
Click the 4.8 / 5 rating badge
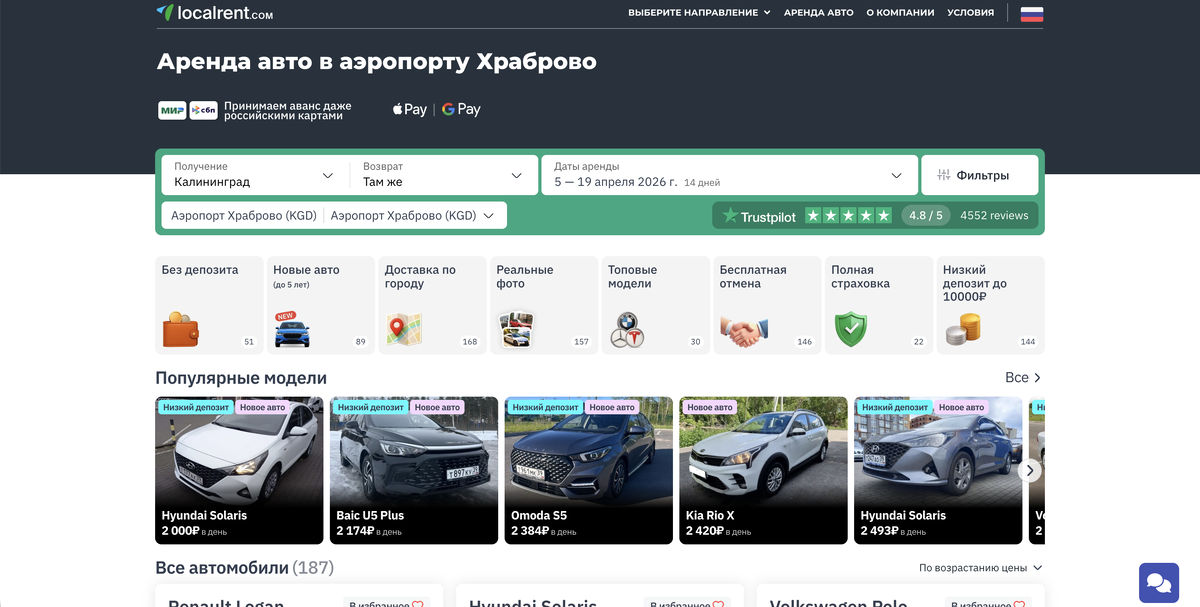(x=925, y=216)
